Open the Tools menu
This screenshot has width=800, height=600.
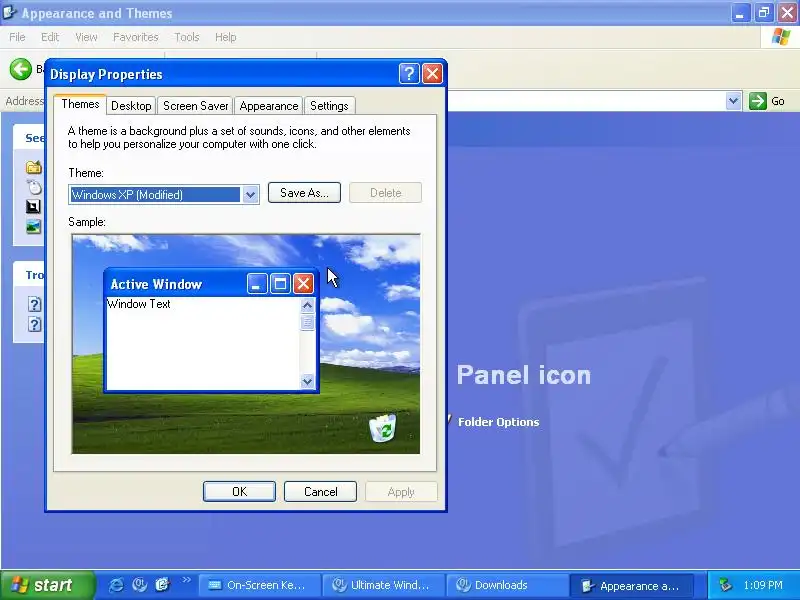[187, 37]
